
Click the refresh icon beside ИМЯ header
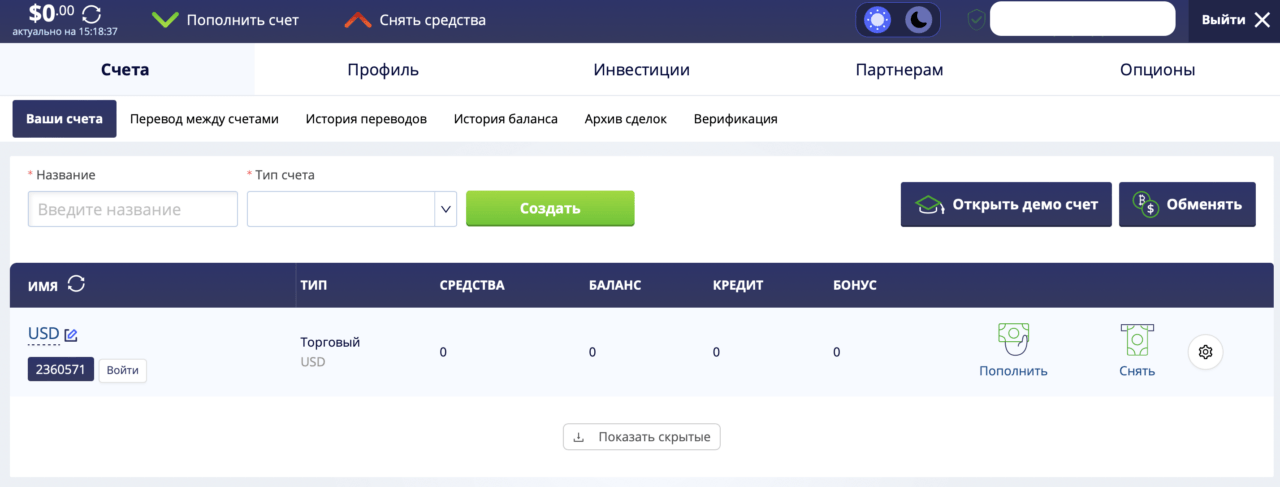76,284
